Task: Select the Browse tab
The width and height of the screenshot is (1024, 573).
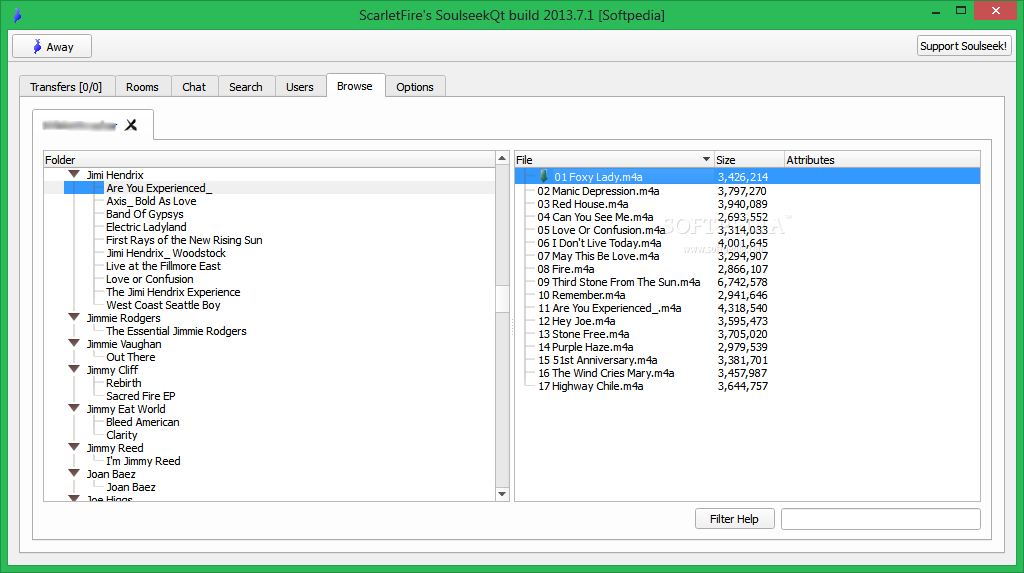Action: [x=355, y=86]
